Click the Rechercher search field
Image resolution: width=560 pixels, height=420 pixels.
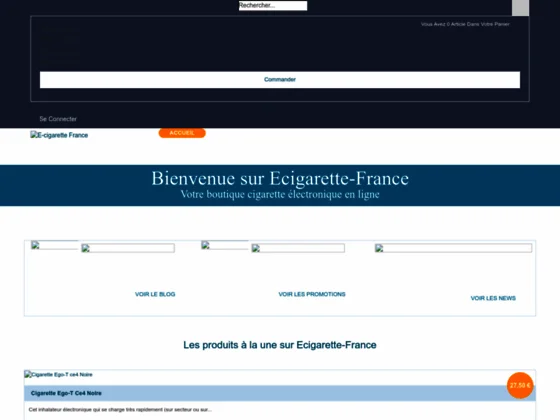[273, 5]
